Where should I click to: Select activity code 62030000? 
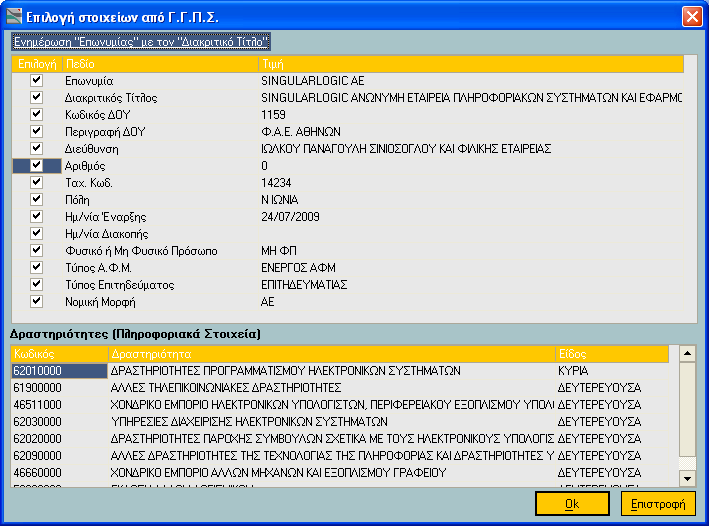37,422
